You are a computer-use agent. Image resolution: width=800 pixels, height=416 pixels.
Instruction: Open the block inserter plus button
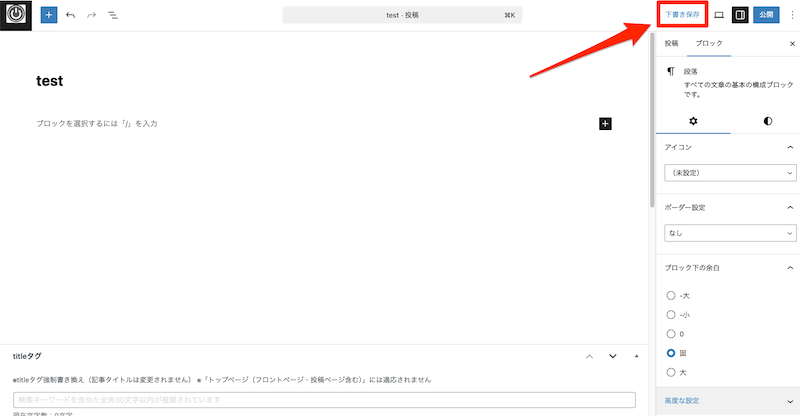coord(49,15)
